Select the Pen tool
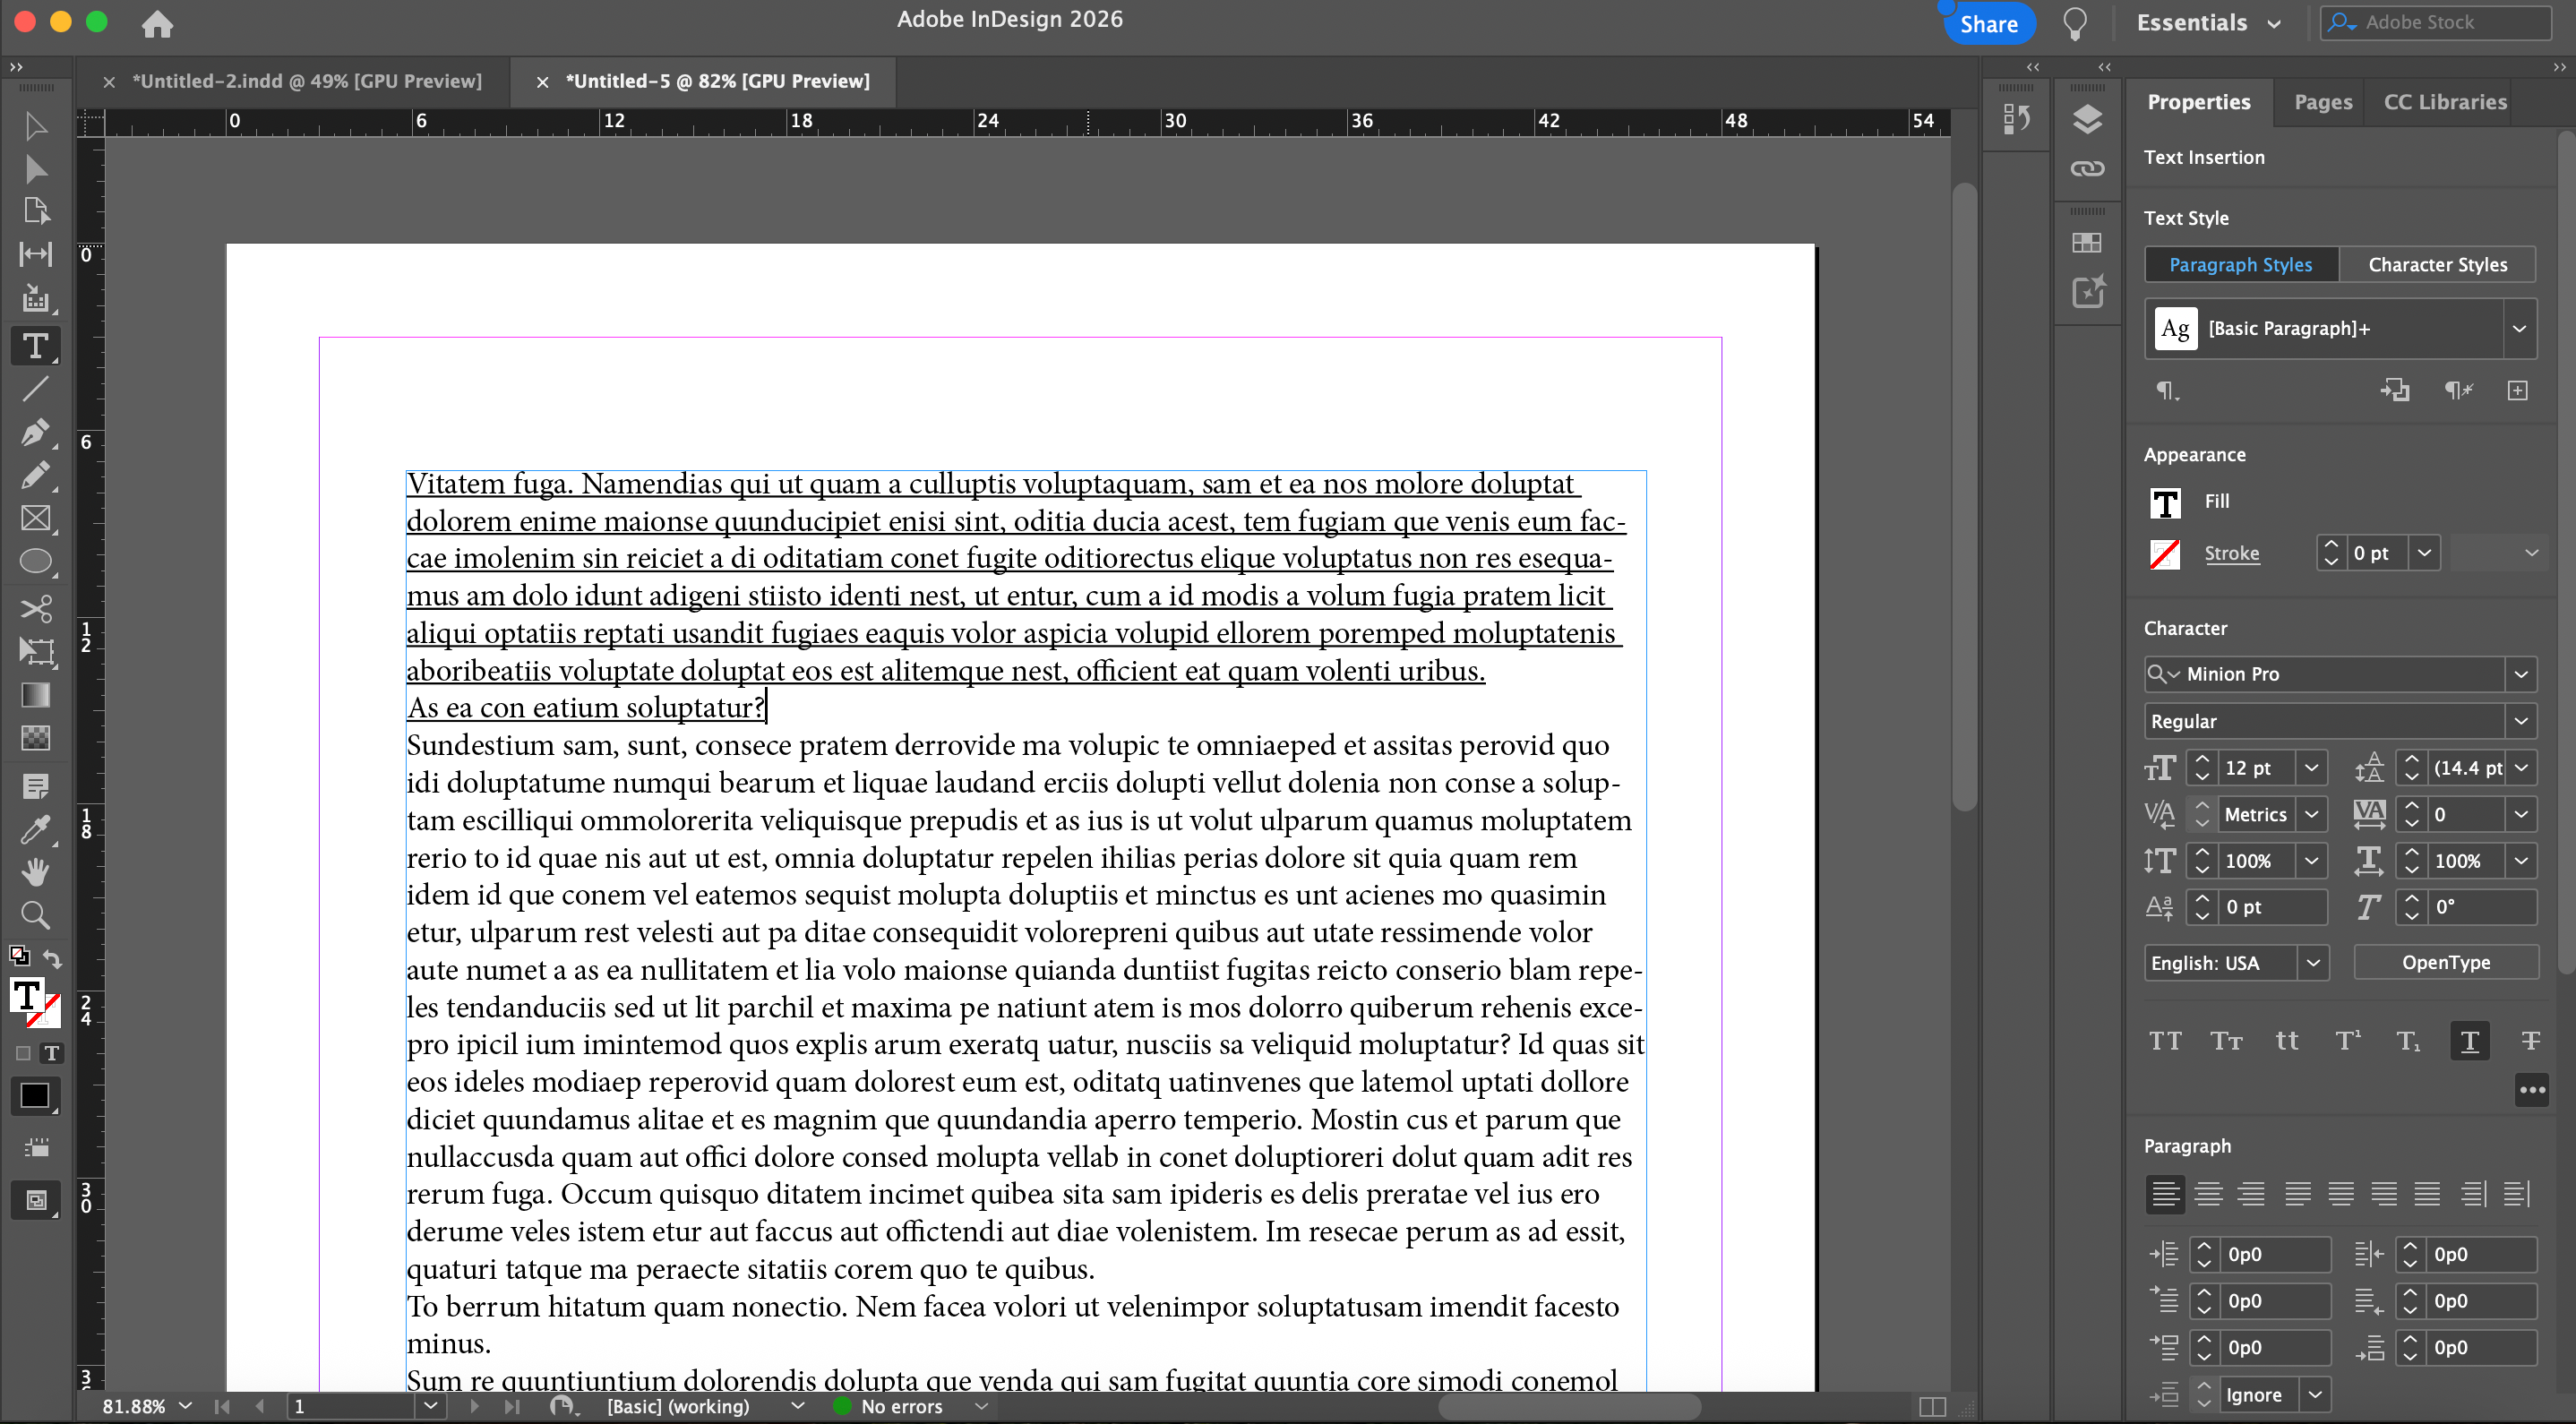2576x1424 pixels. (34, 432)
